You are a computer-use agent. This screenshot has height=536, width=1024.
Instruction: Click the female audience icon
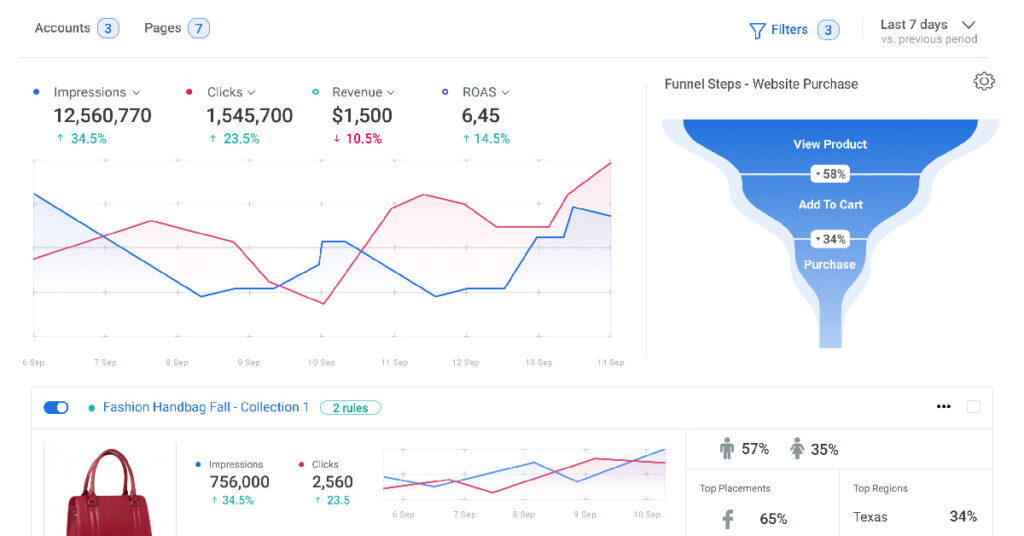(x=797, y=449)
